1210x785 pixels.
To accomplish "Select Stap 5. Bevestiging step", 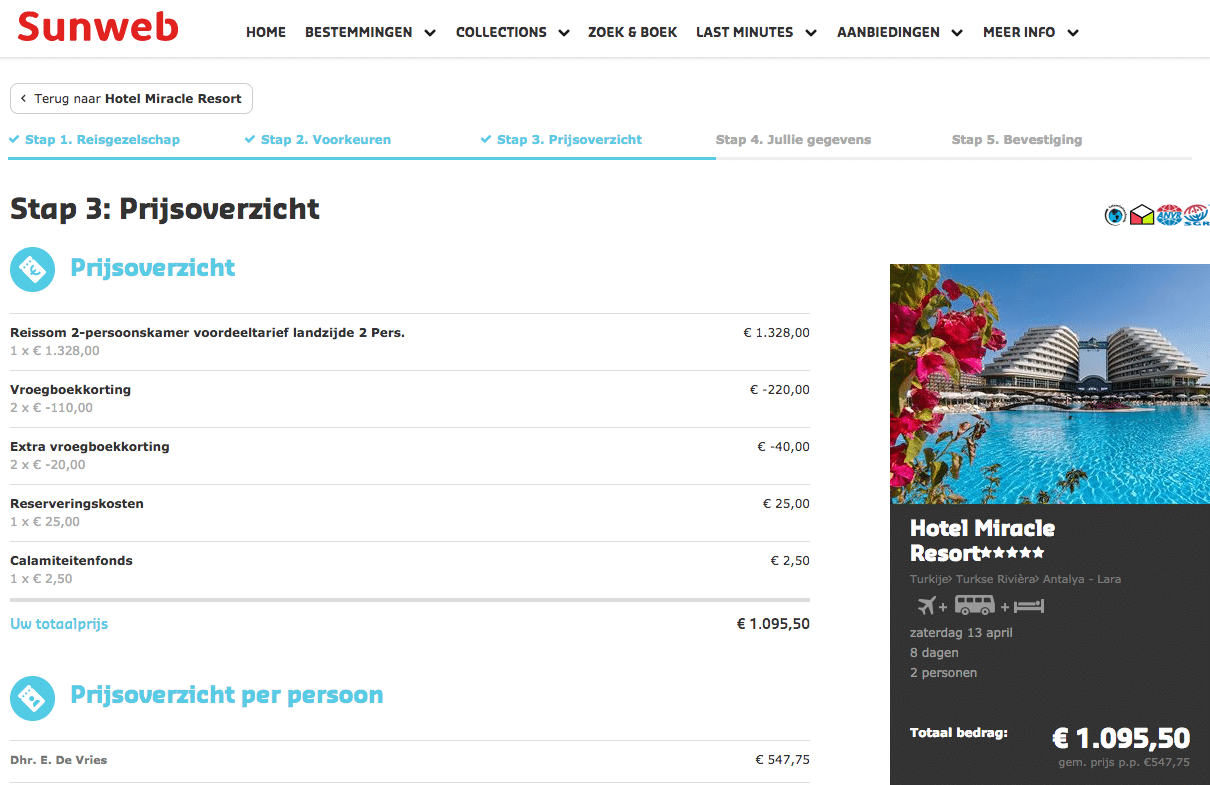I will [1017, 140].
